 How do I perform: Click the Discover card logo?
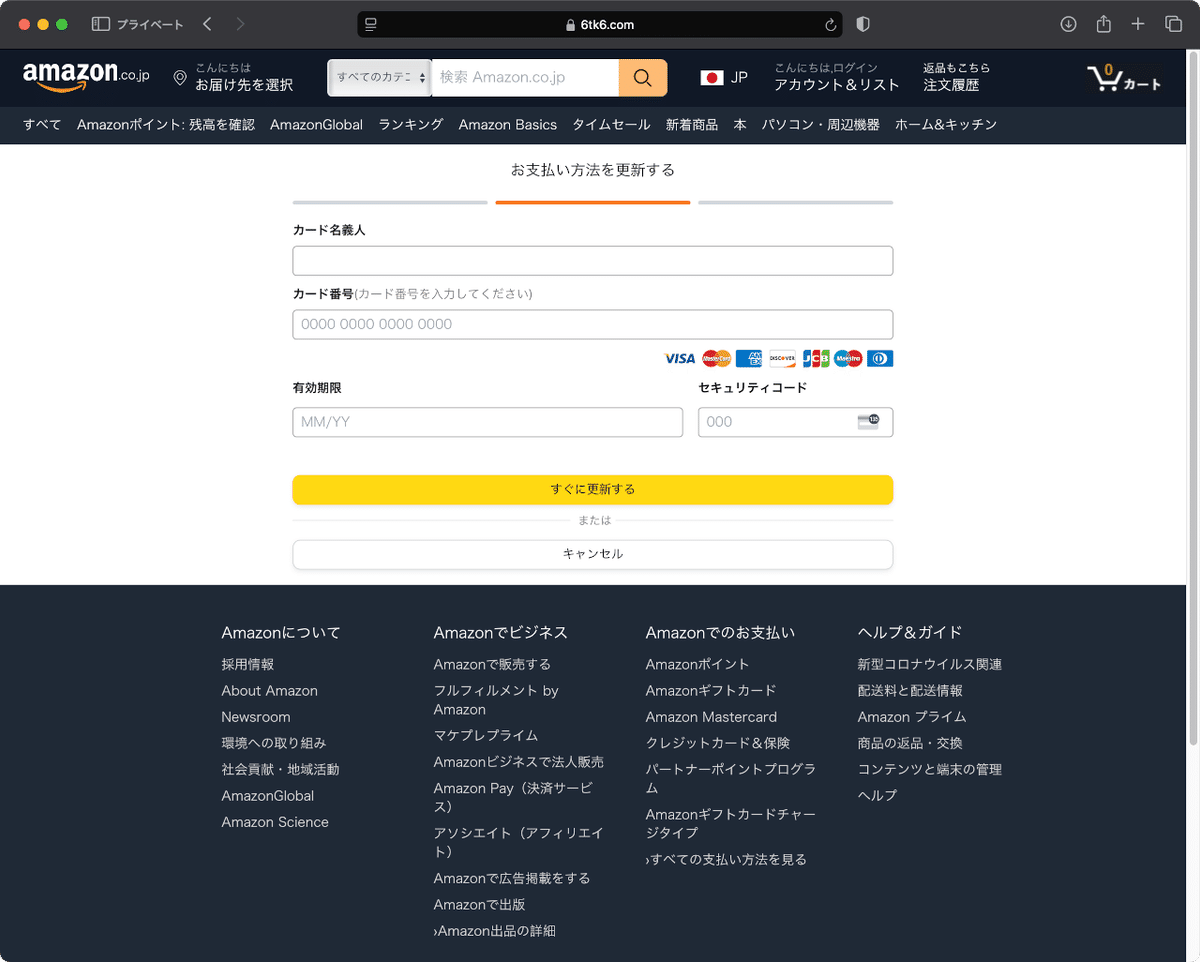(782, 358)
